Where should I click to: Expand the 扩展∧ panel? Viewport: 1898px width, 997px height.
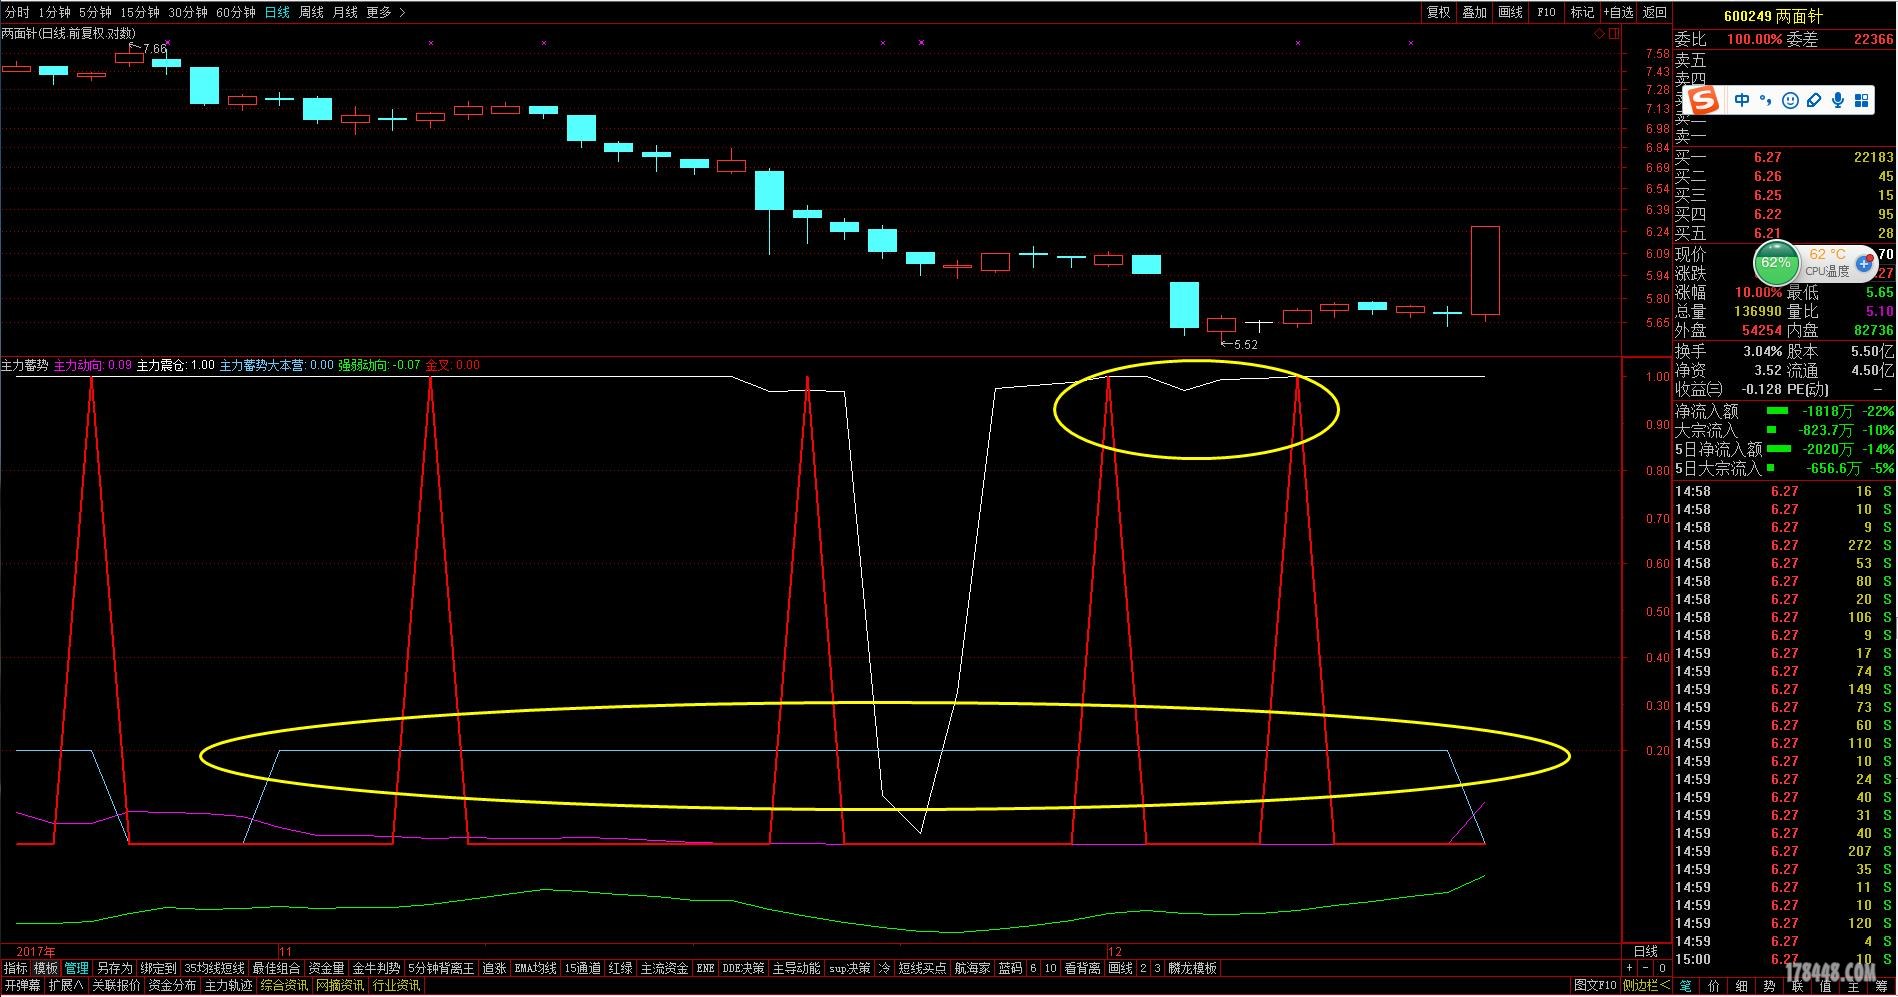click(66, 985)
